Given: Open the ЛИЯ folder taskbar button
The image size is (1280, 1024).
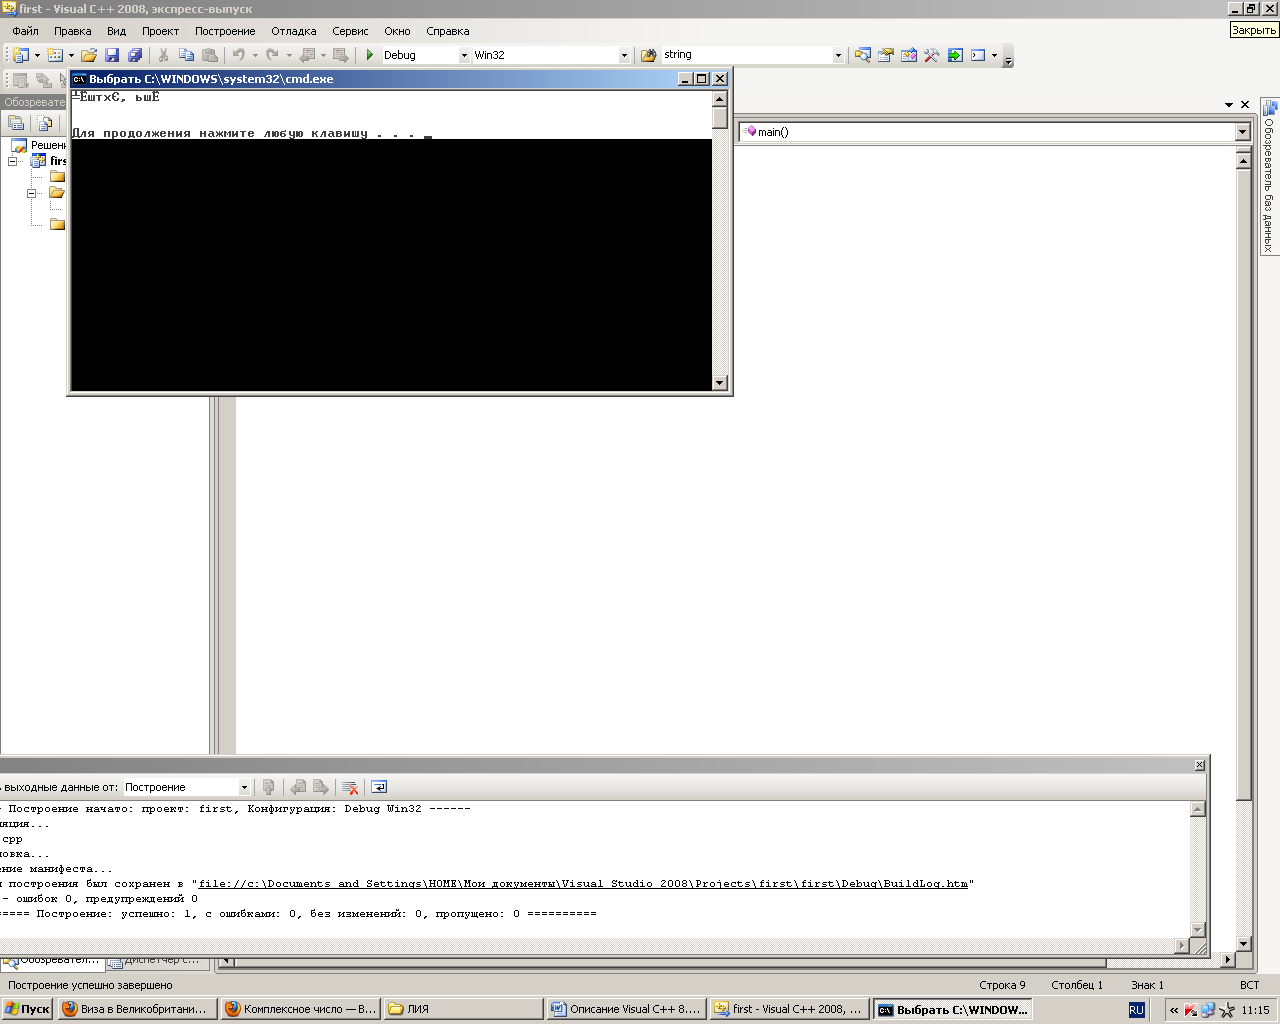Looking at the screenshot, I should click(x=463, y=1010).
